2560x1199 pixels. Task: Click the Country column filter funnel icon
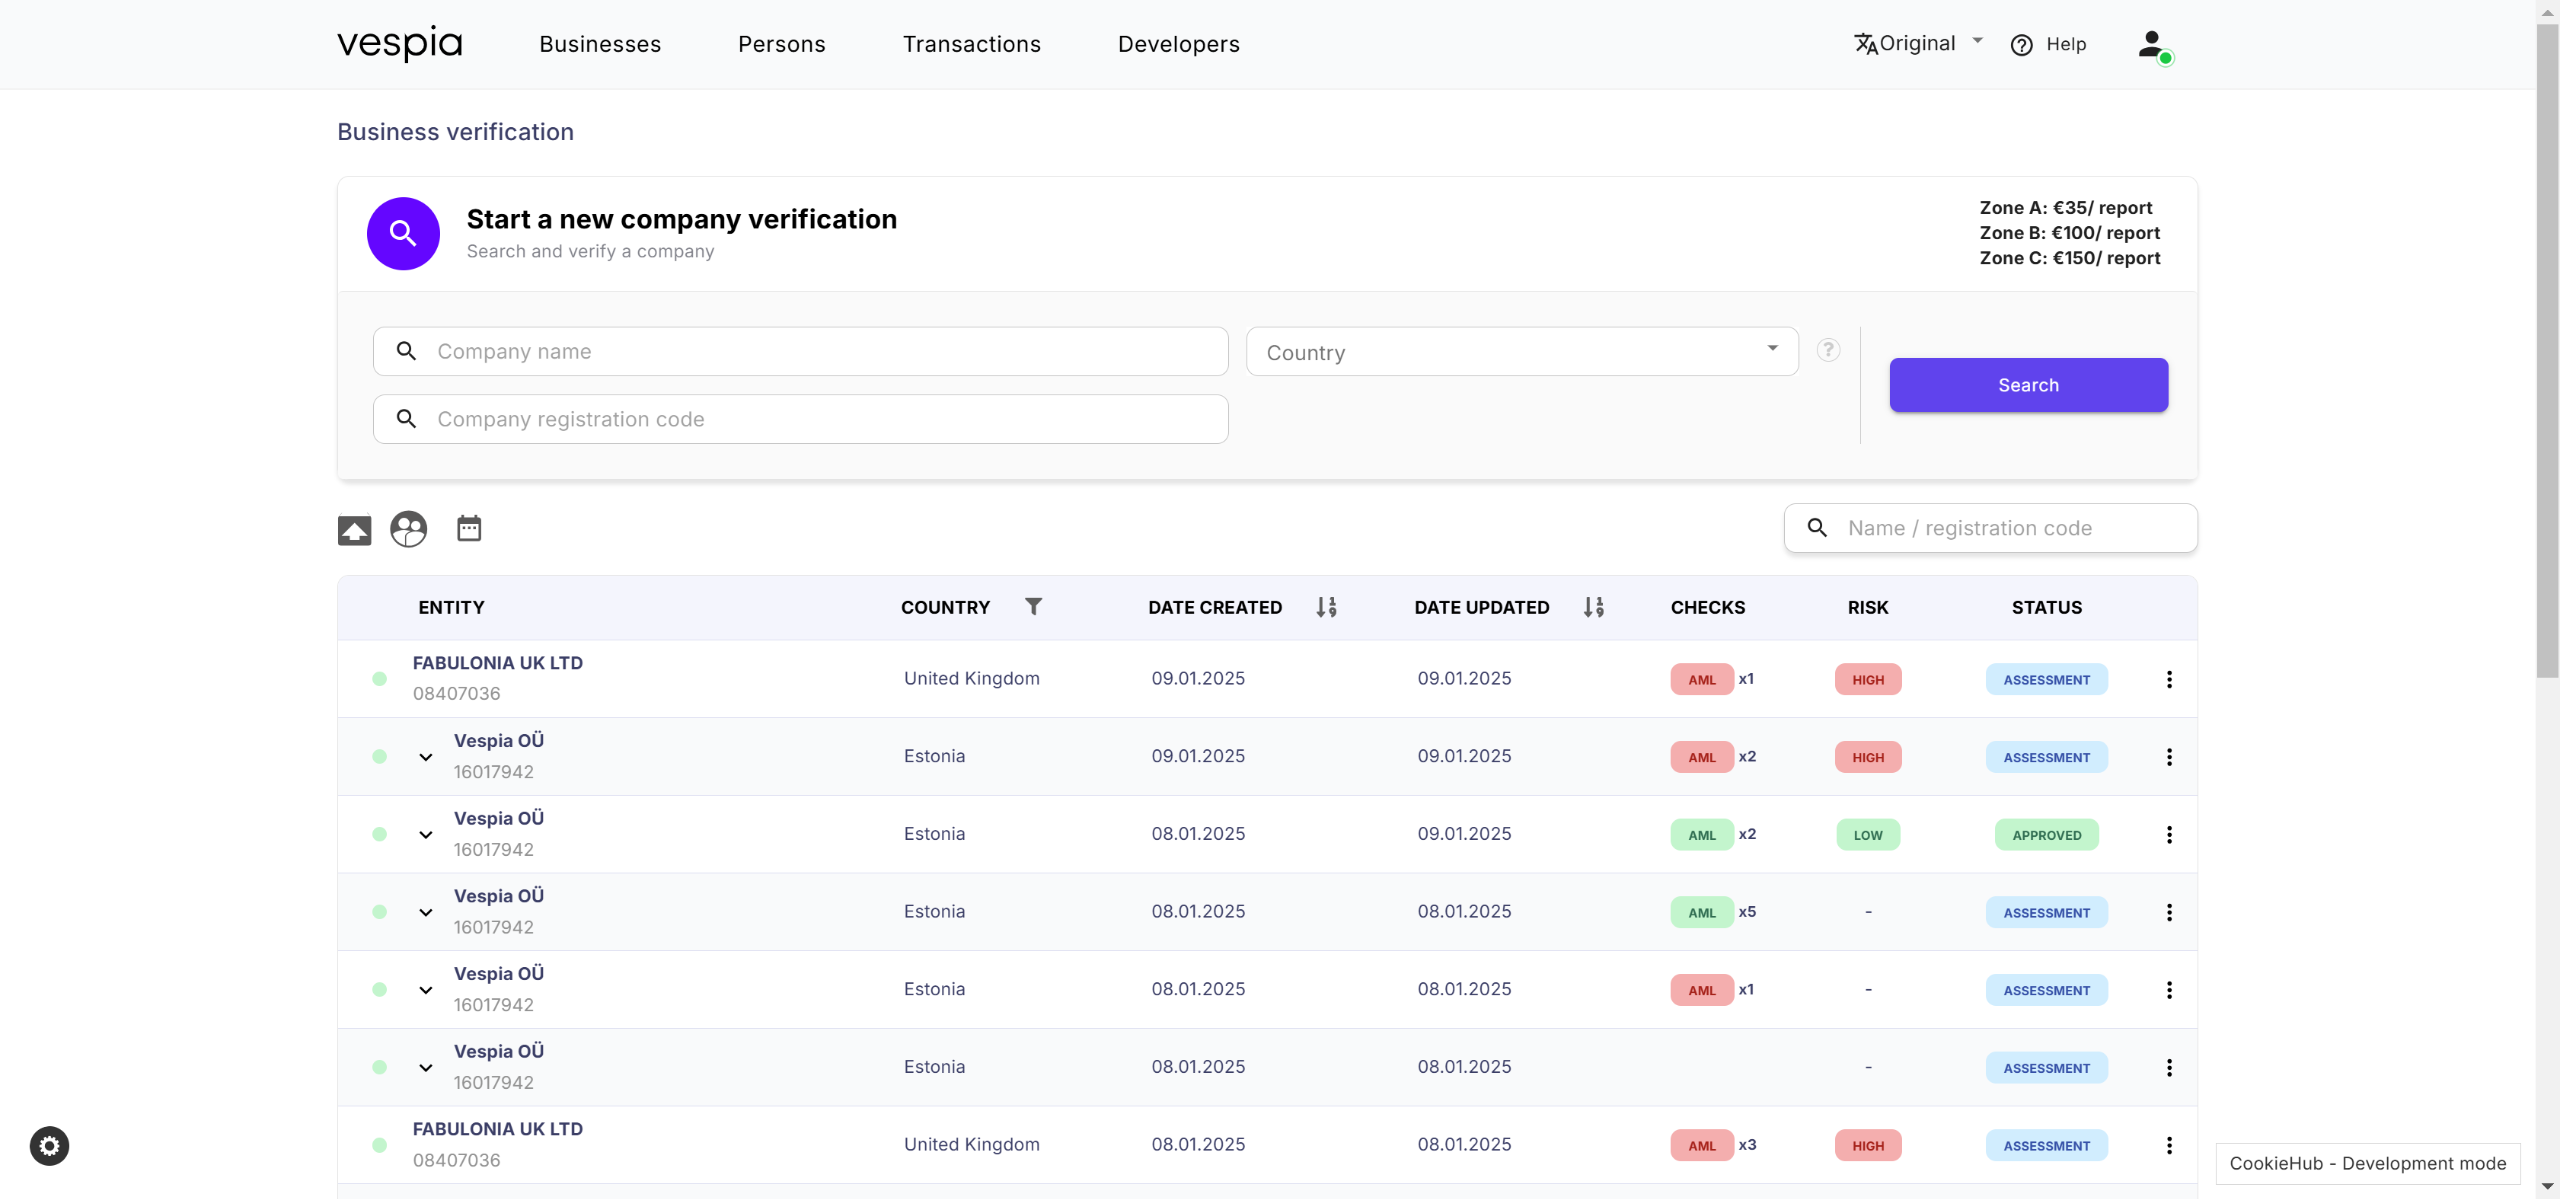tap(1033, 606)
